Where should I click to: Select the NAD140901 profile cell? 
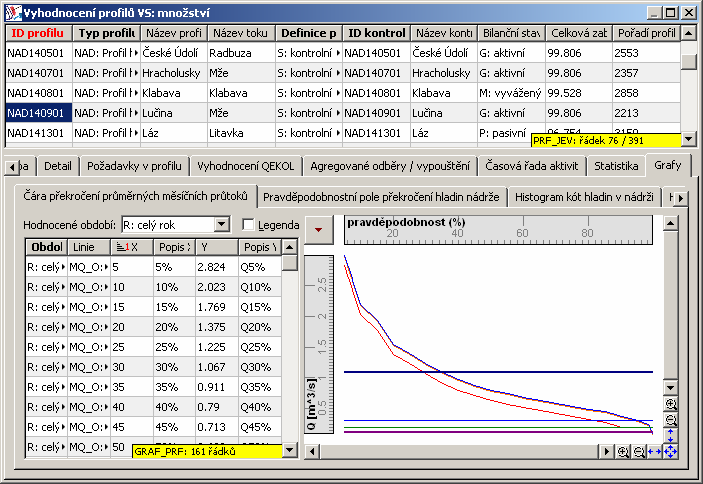[39, 113]
